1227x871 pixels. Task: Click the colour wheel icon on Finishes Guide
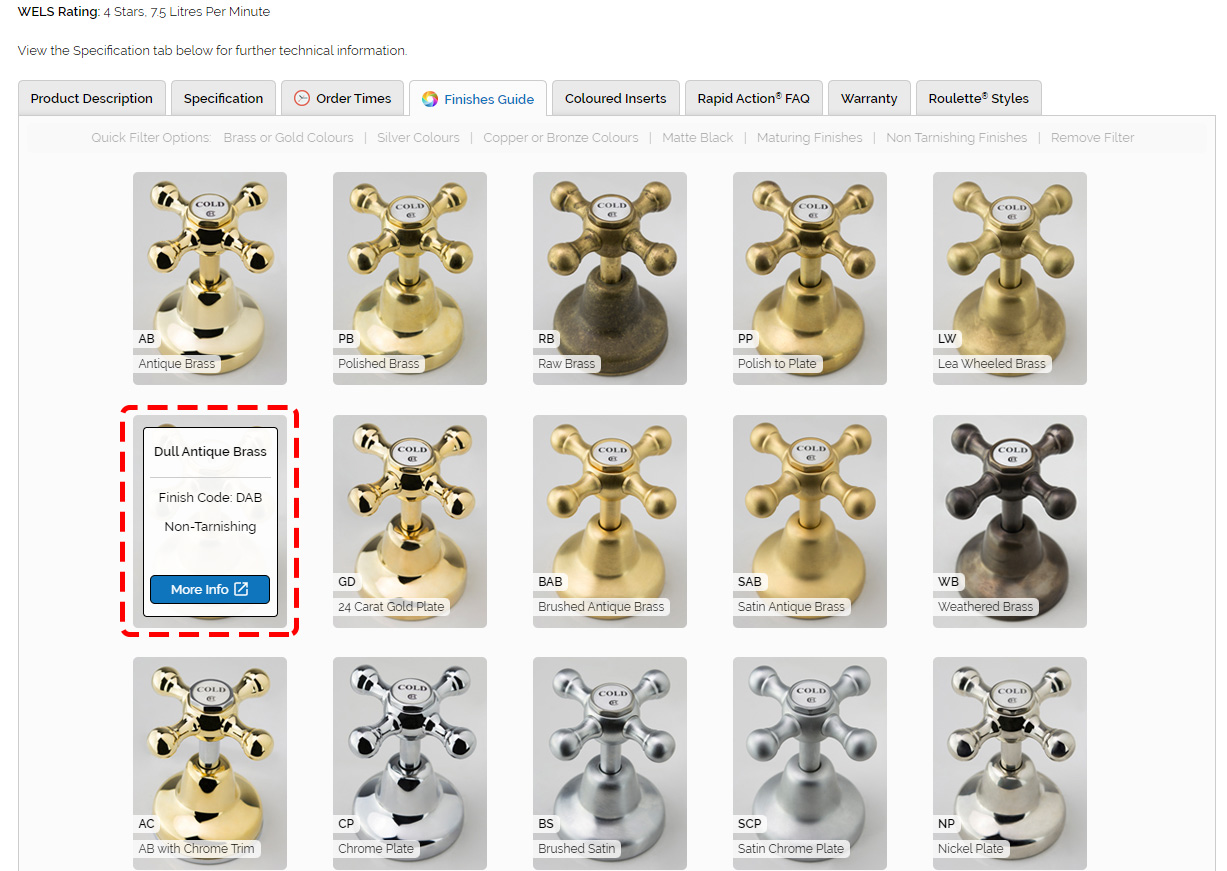pyautogui.click(x=430, y=99)
